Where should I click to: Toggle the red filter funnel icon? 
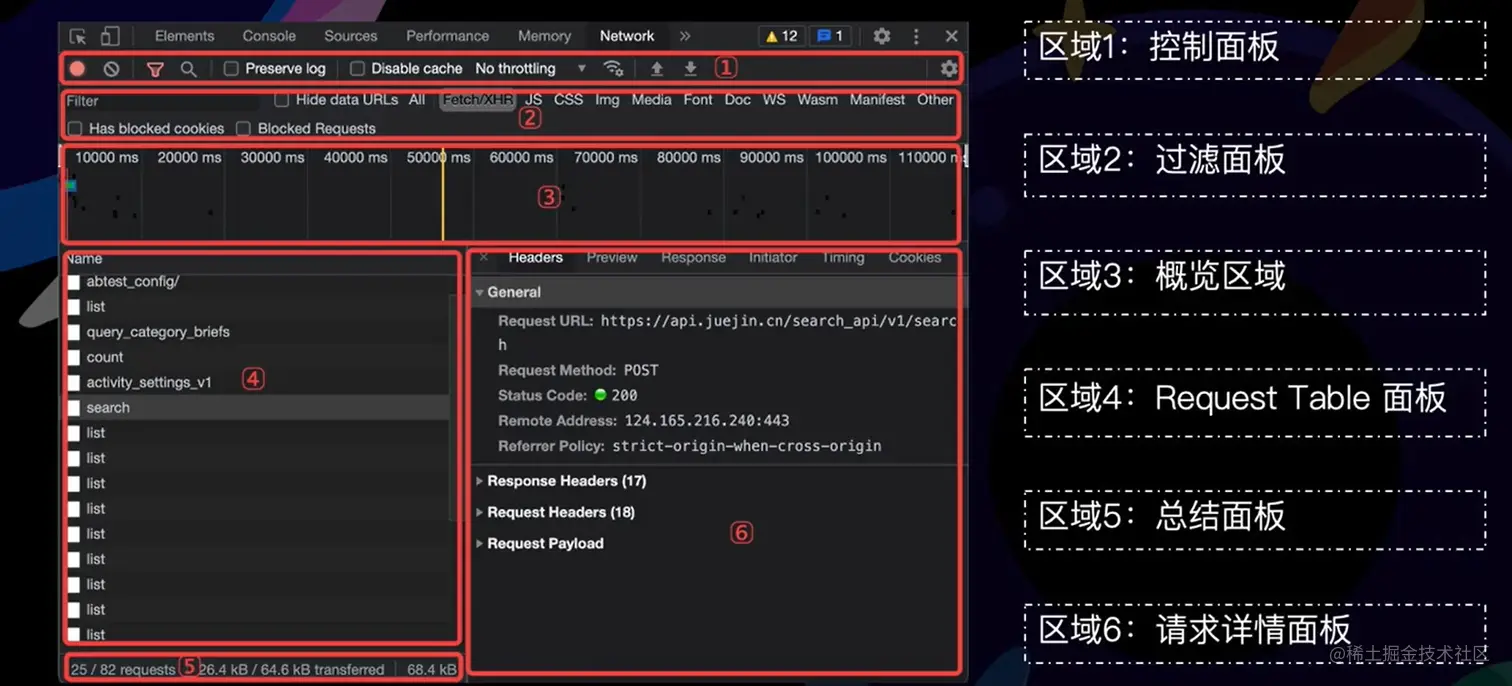point(155,69)
